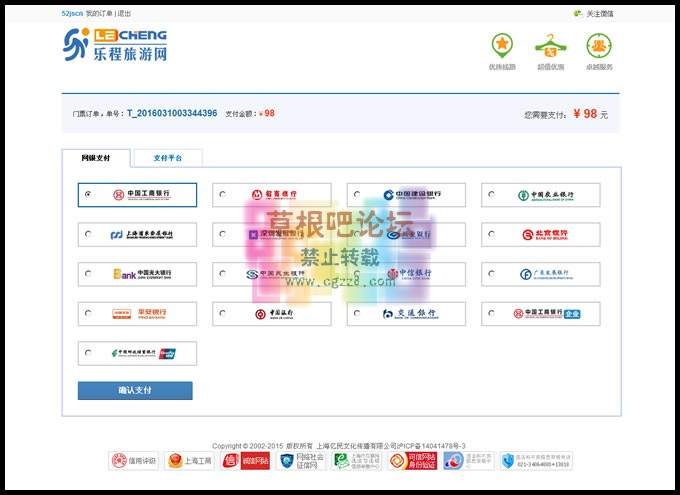Click the 中国民生银行 bank logo
This screenshot has width=680, height=495.
click(x=275, y=274)
